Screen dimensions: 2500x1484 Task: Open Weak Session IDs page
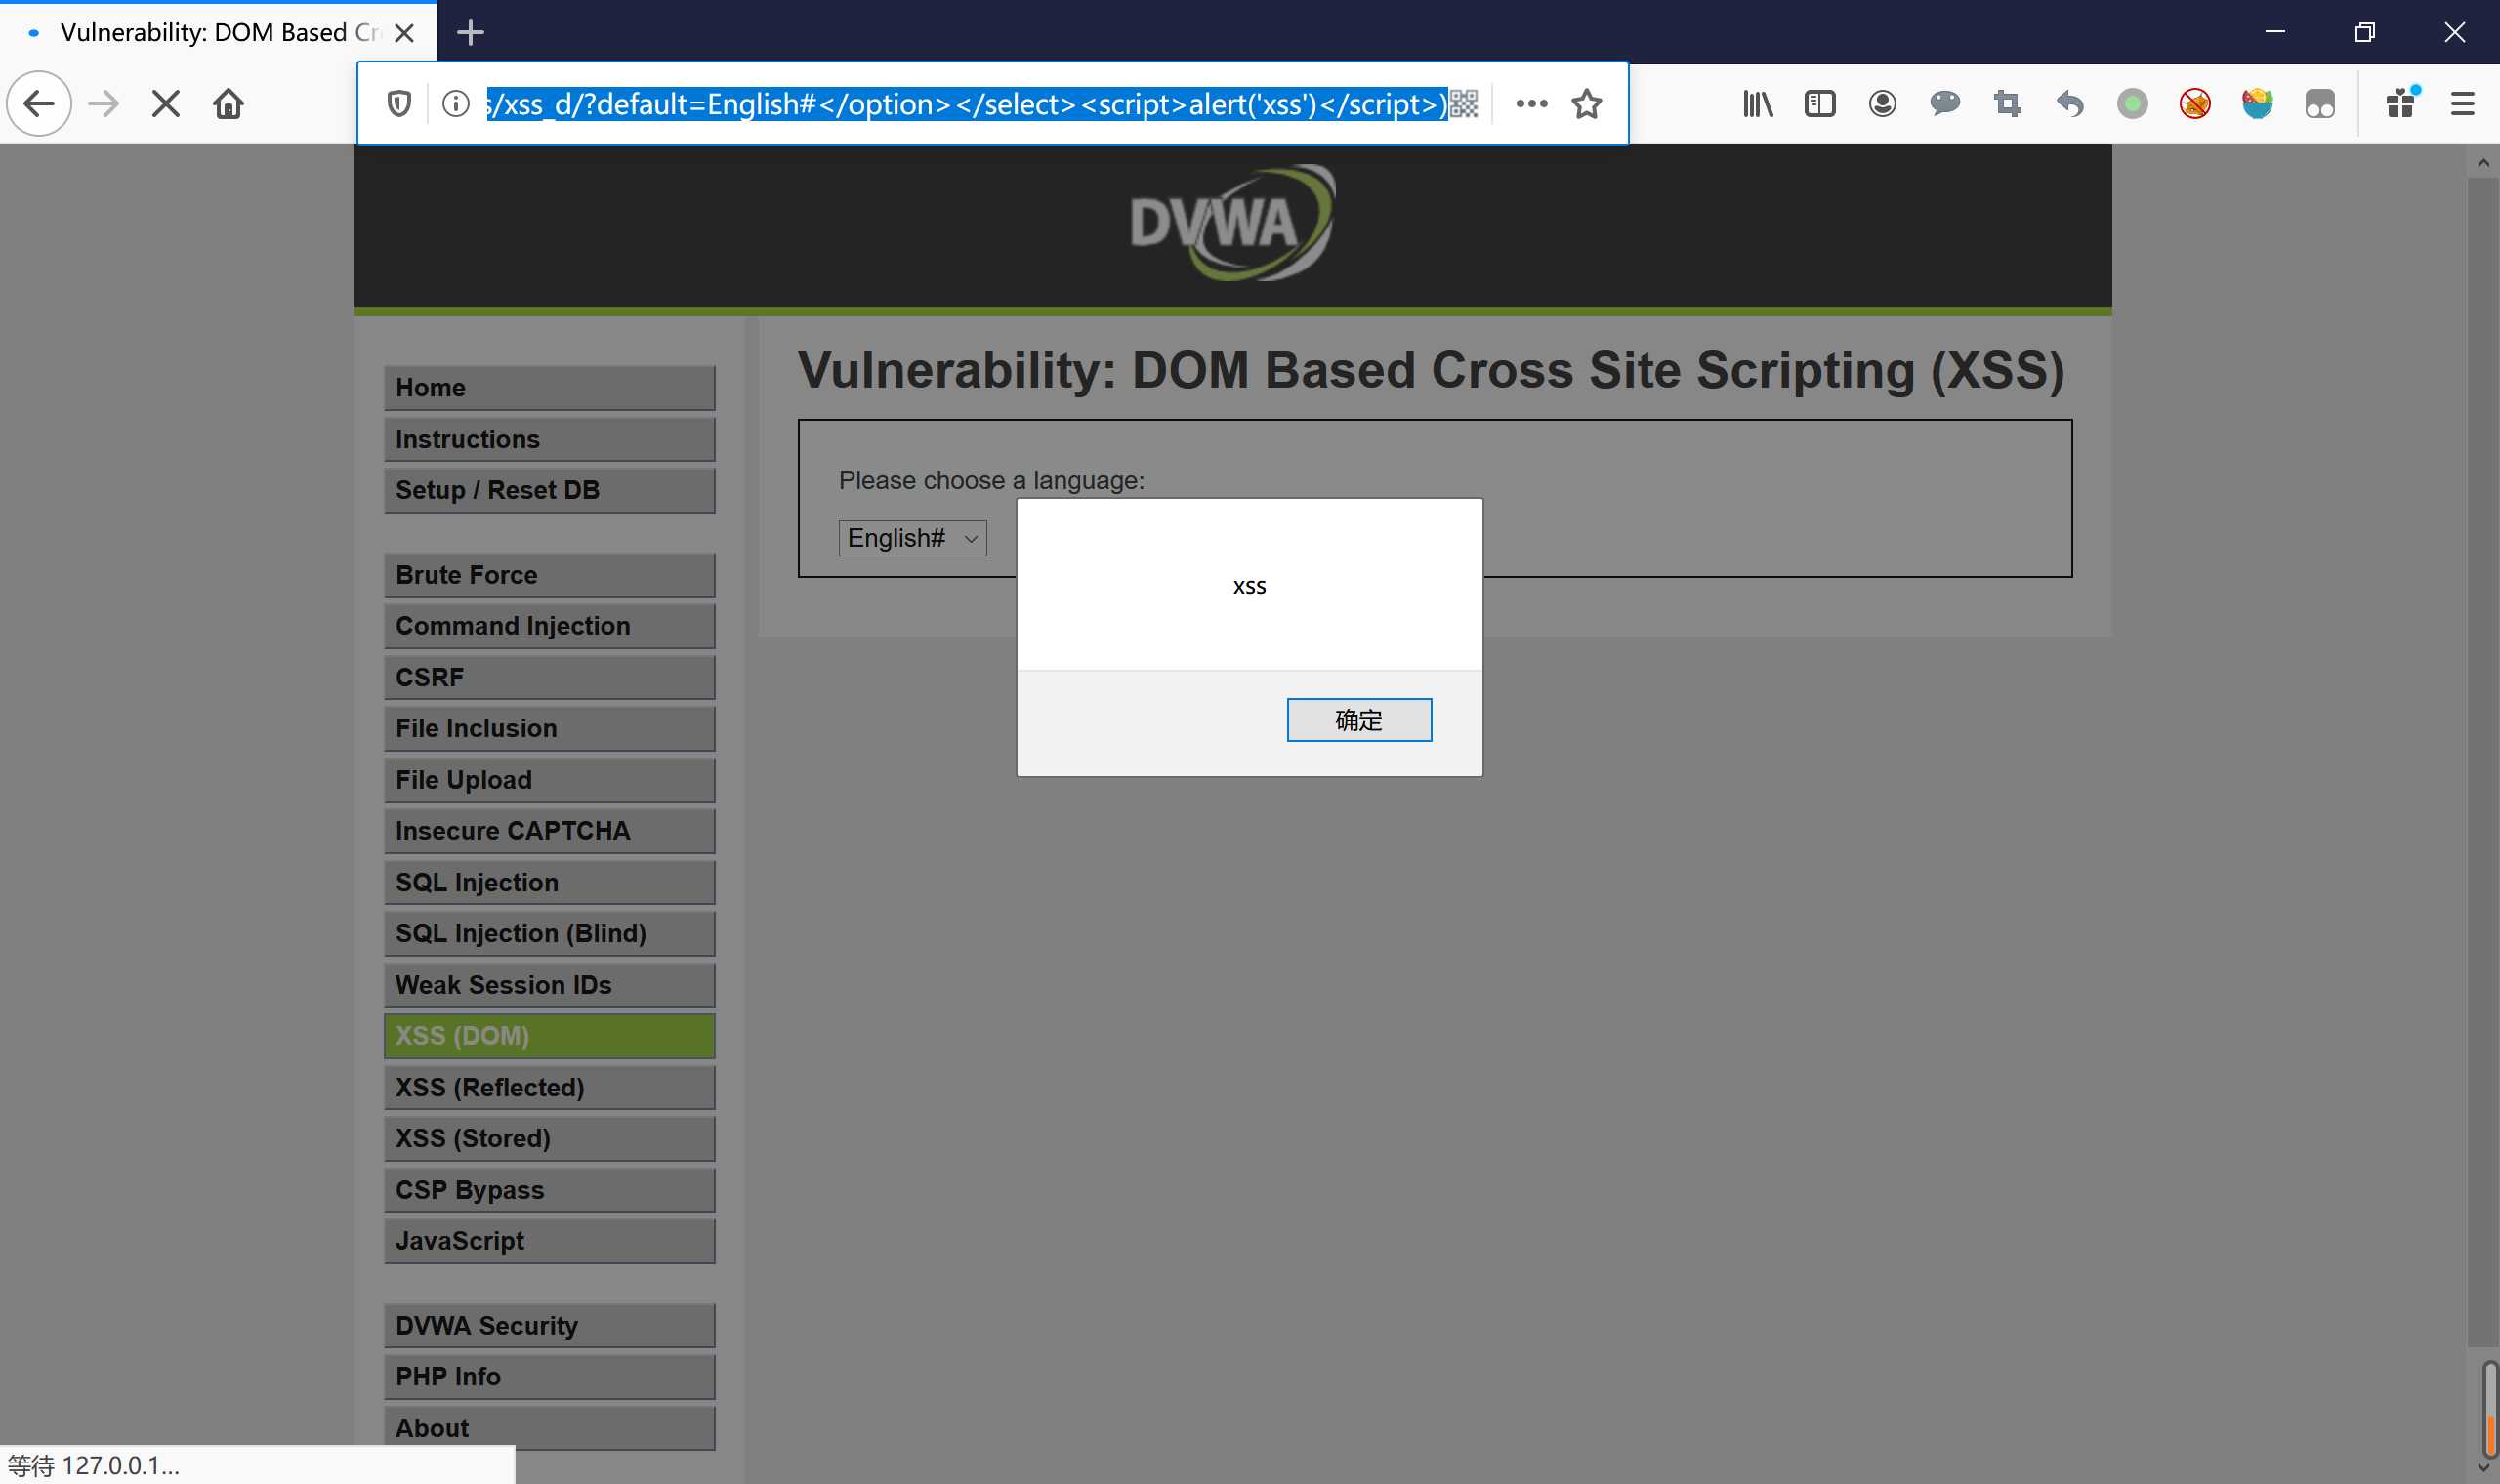(549, 985)
